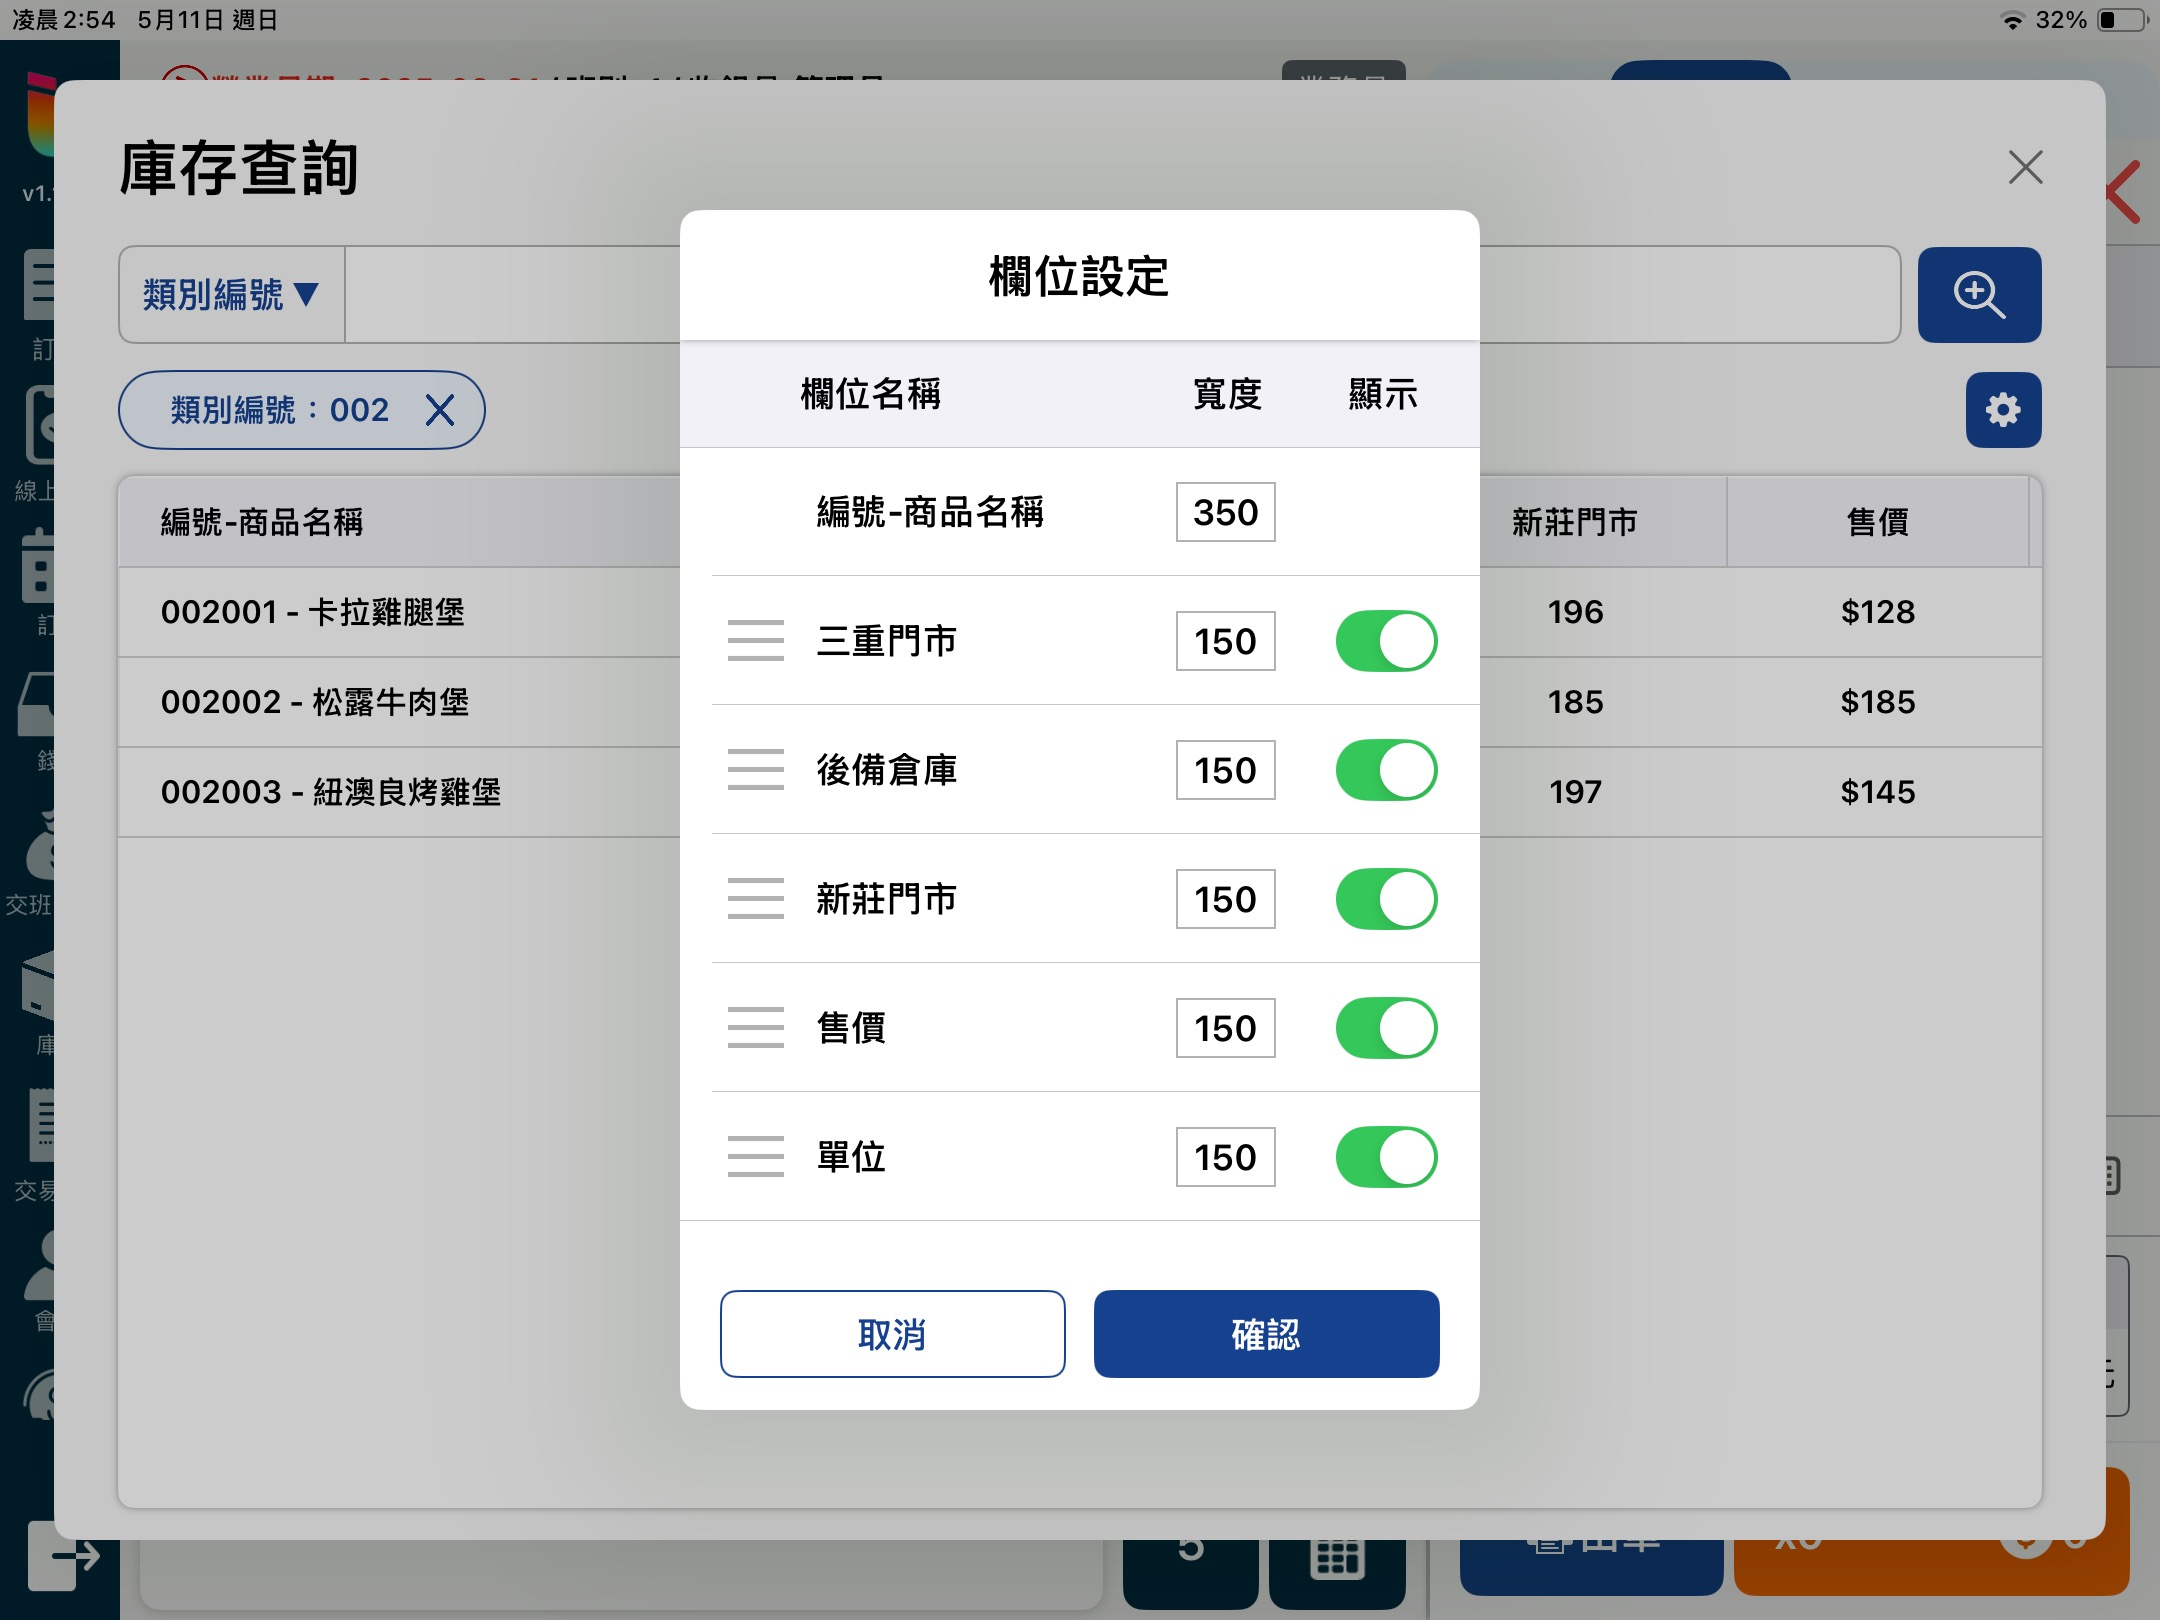Click the 售價 table column header
This screenshot has width=2160, height=1620.
click(x=1877, y=522)
